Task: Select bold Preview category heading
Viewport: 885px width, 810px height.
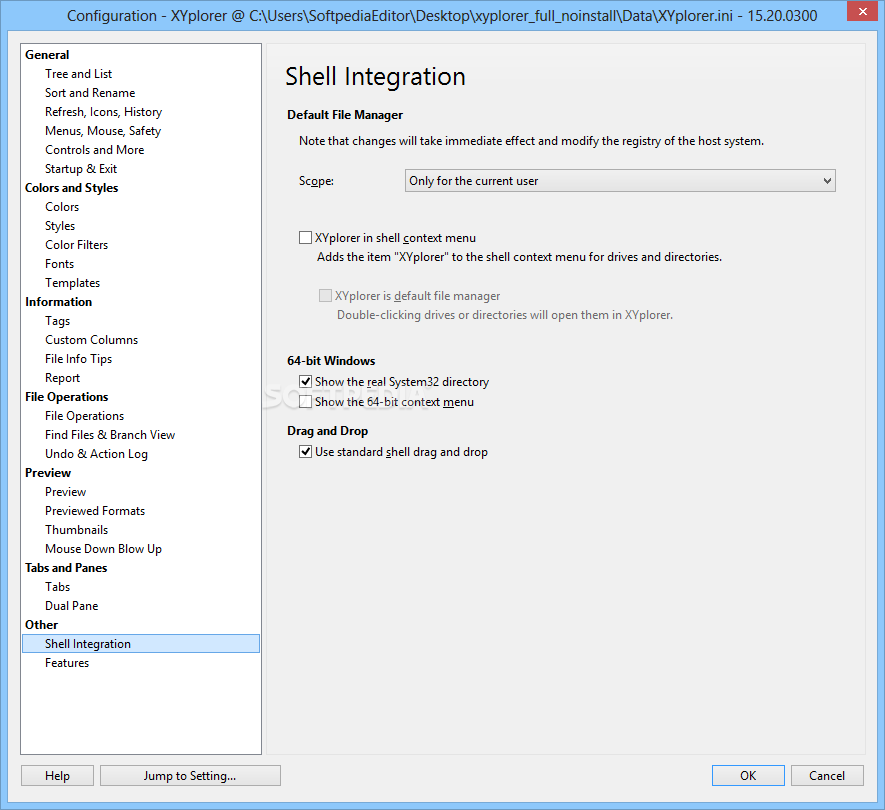Action: tap(48, 473)
